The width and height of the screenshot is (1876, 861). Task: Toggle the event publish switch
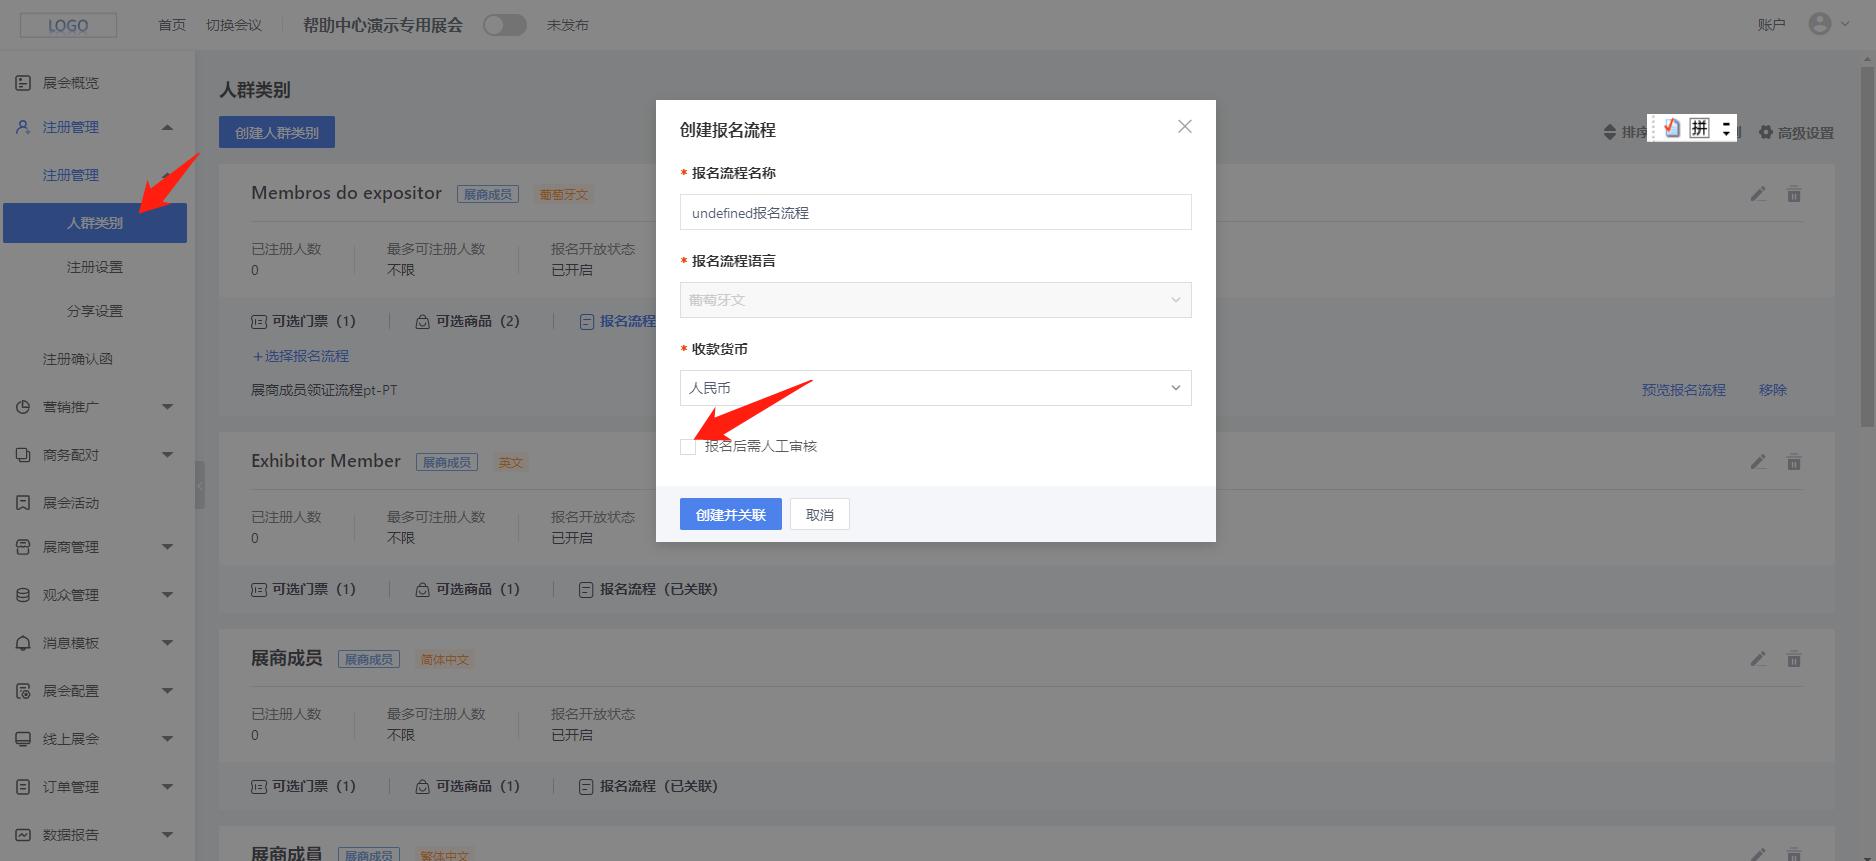click(x=505, y=25)
